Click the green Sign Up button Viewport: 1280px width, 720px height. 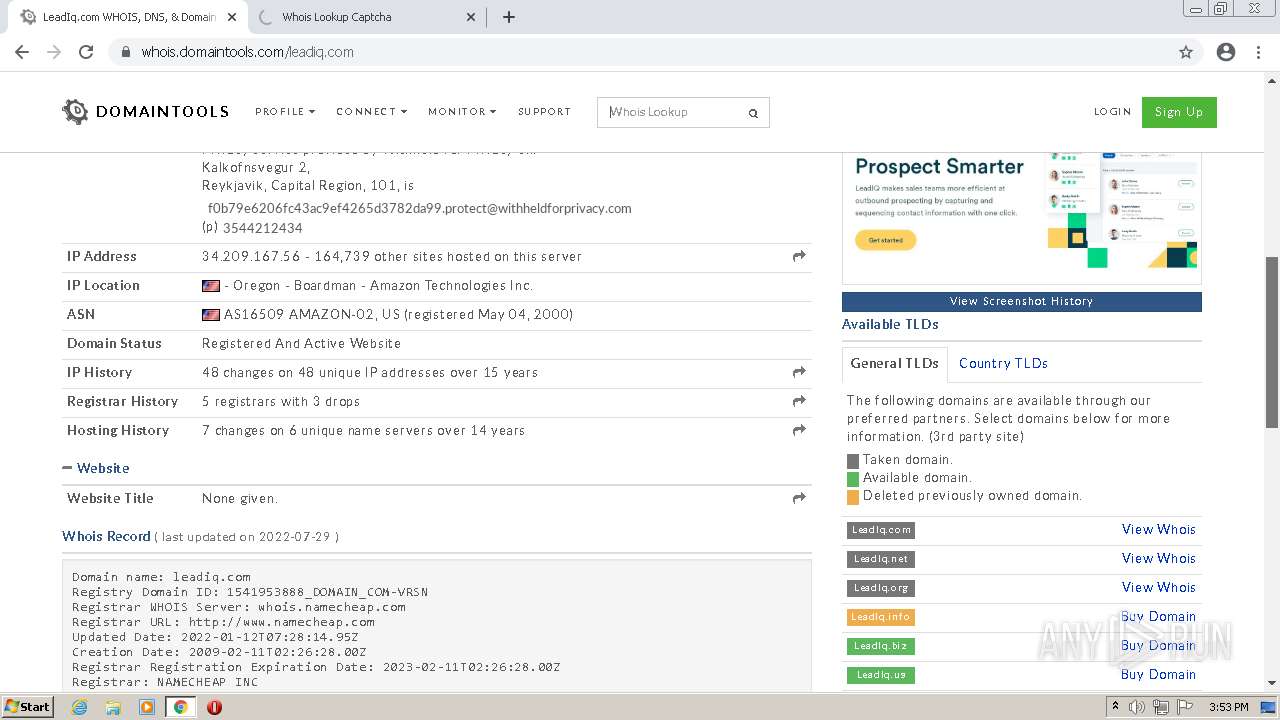[1179, 112]
